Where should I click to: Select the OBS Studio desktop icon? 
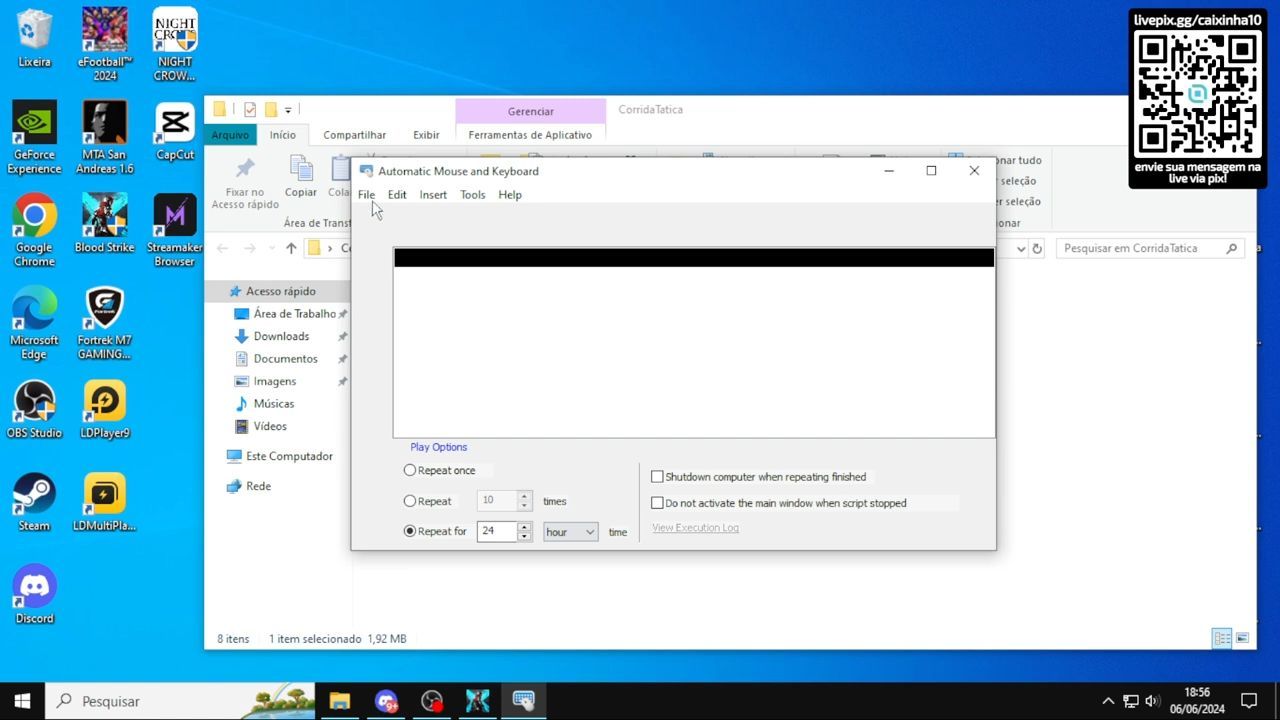[34, 410]
